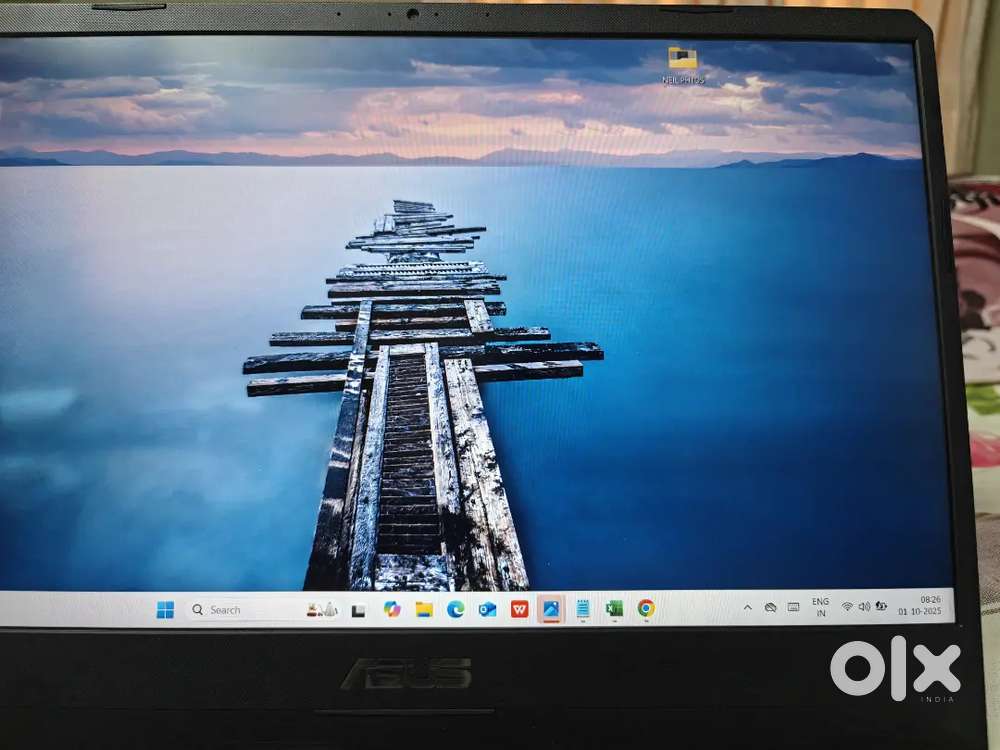1000x750 pixels.
Task: Expand hidden system tray icons chevron
Action: pyautogui.click(x=747, y=607)
